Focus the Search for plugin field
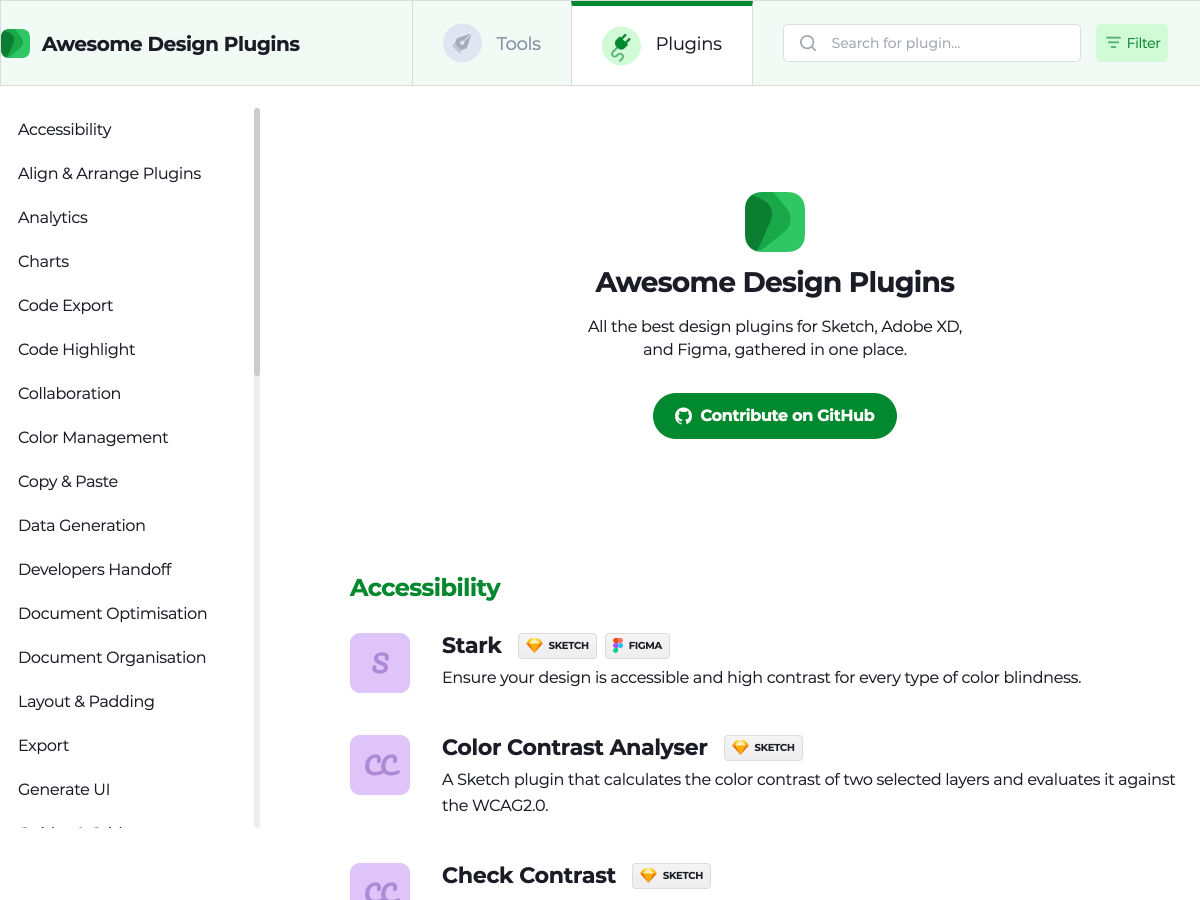 [x=932, y=43]
